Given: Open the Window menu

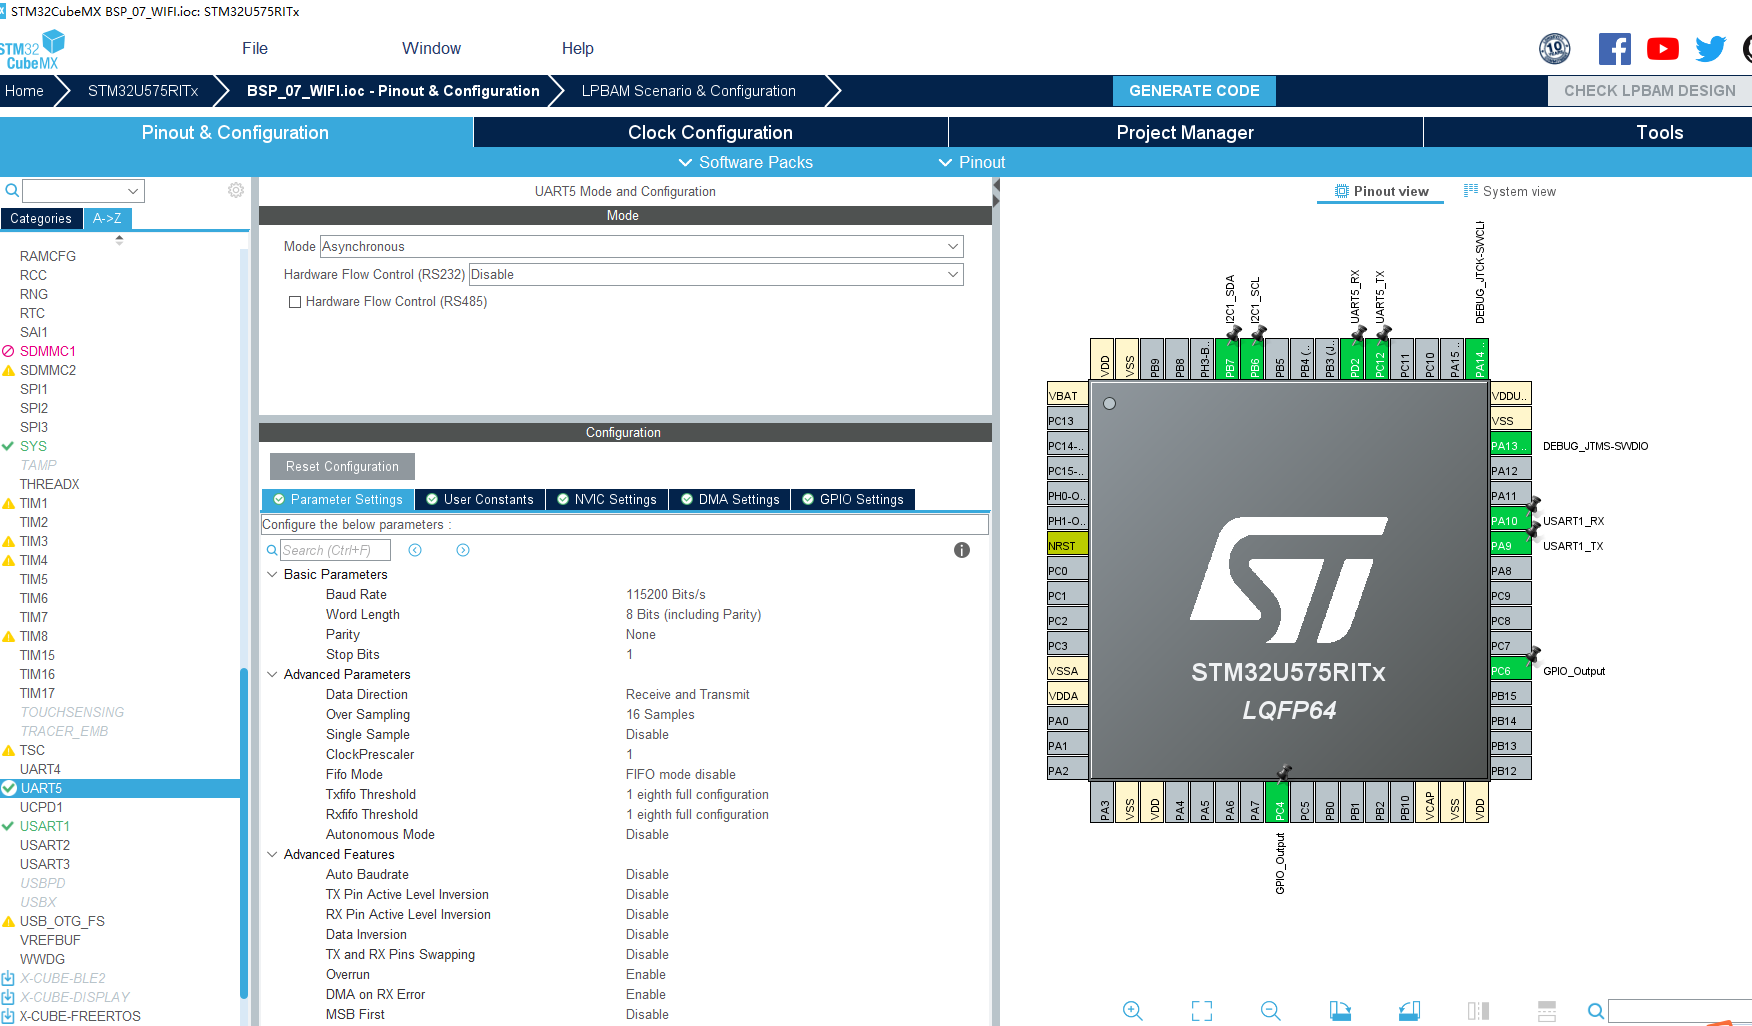Looking at the screenshot, I should 431,48.
